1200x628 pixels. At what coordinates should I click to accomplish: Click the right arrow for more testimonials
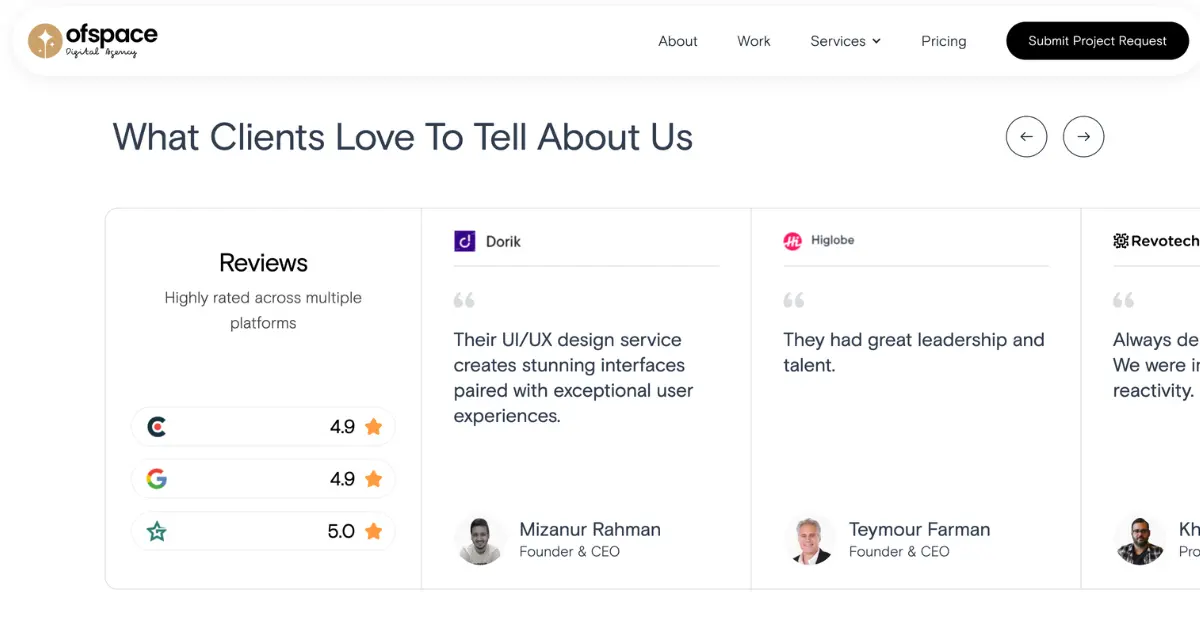click(1083, 136)
